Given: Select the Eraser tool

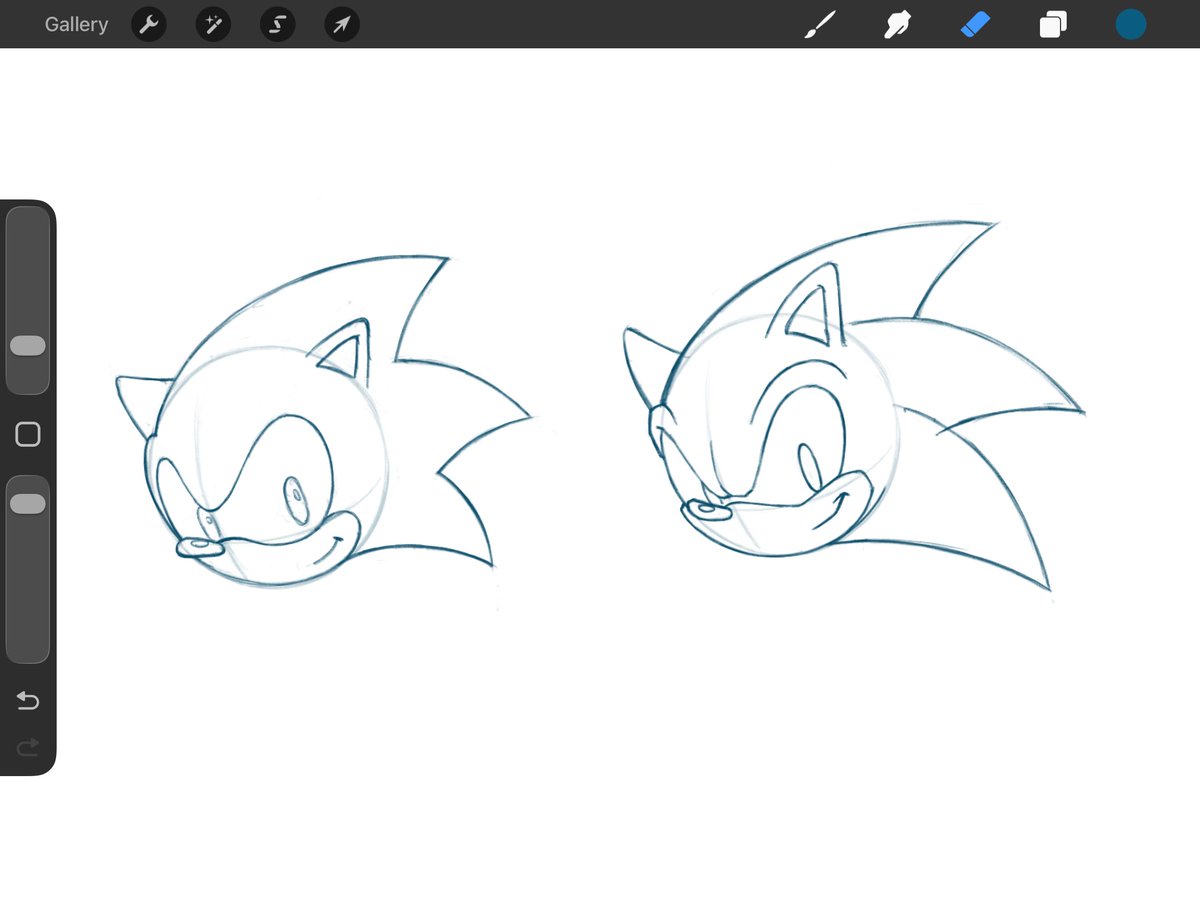Looking at the screenshot, I should coord(975,25).
